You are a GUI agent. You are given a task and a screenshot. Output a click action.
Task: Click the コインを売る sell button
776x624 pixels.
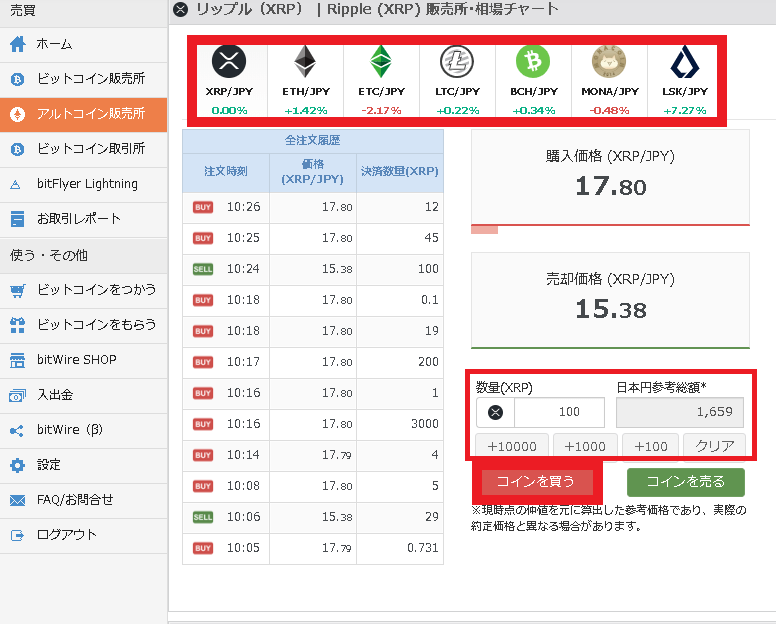(685, 482)
